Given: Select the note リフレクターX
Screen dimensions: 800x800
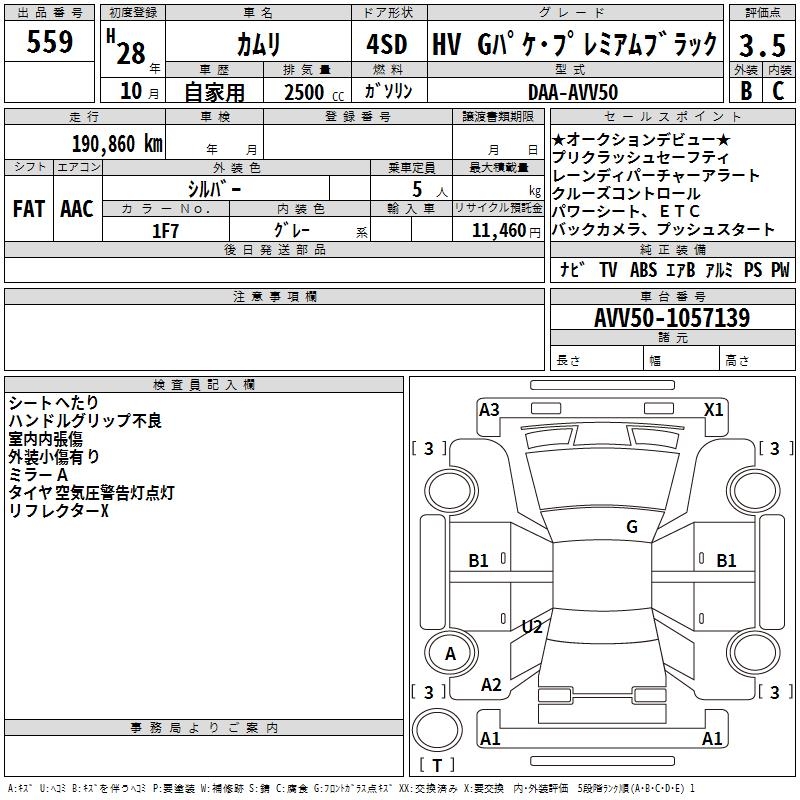Looking at the screenshot, I should tap(59, 511).
